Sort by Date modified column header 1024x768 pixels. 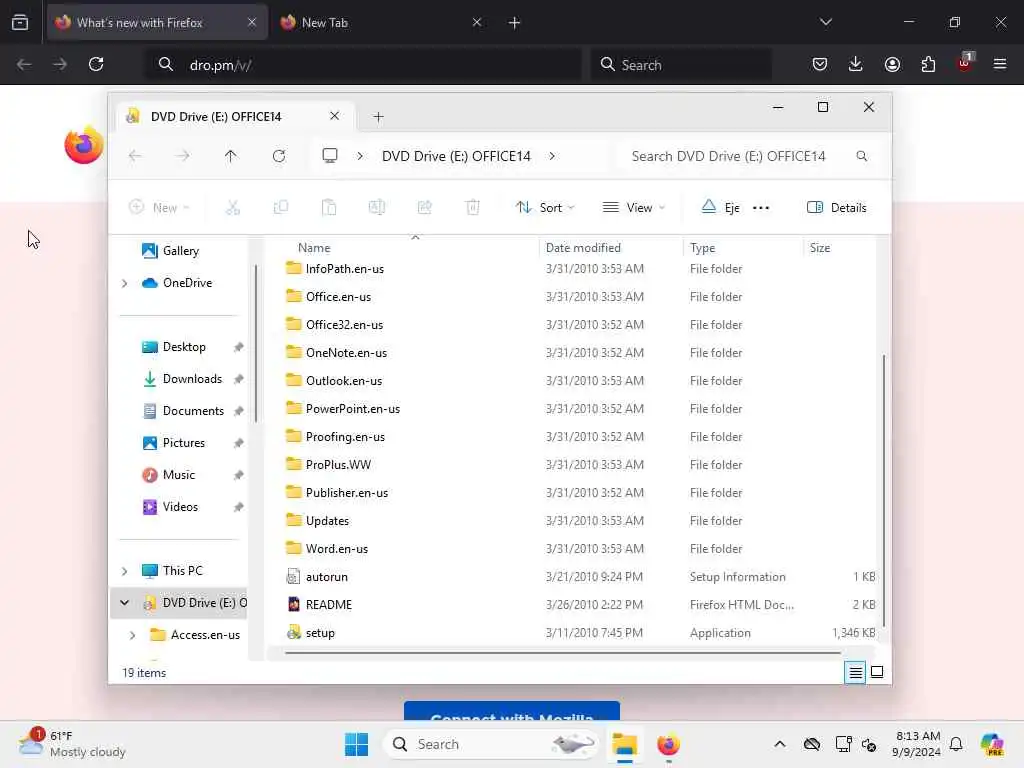pos(583,248)
